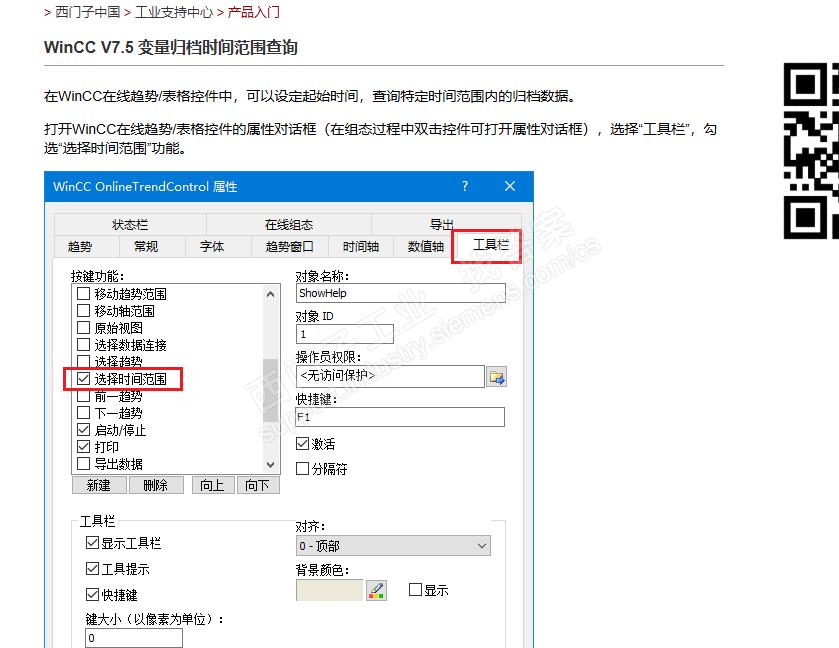
Task: Switch to the 常规 tab
Action: pos(146,246)
